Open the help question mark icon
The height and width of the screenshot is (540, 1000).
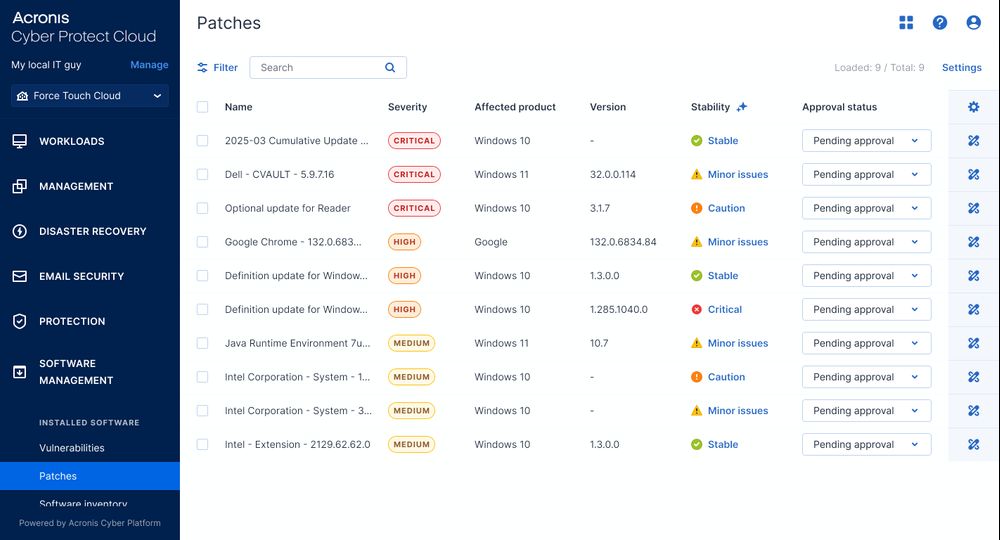tap(940, 23)
